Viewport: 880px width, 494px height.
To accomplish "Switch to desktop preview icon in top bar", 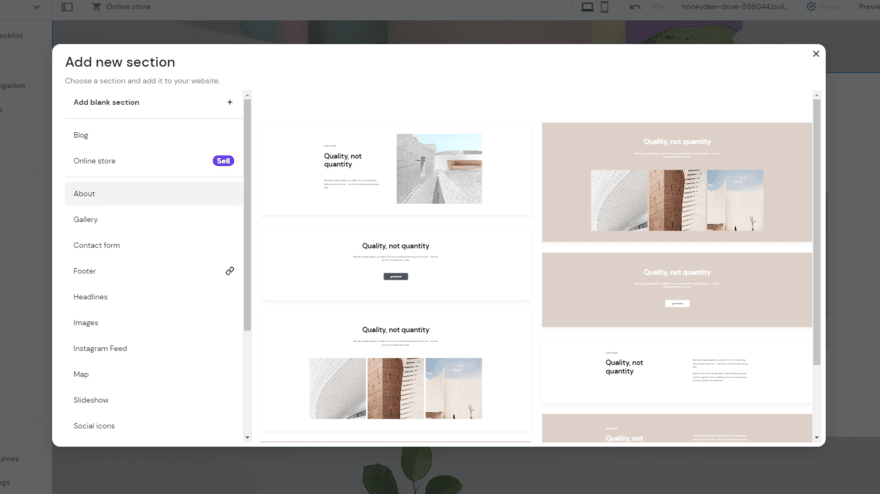I will pos(587,7).
